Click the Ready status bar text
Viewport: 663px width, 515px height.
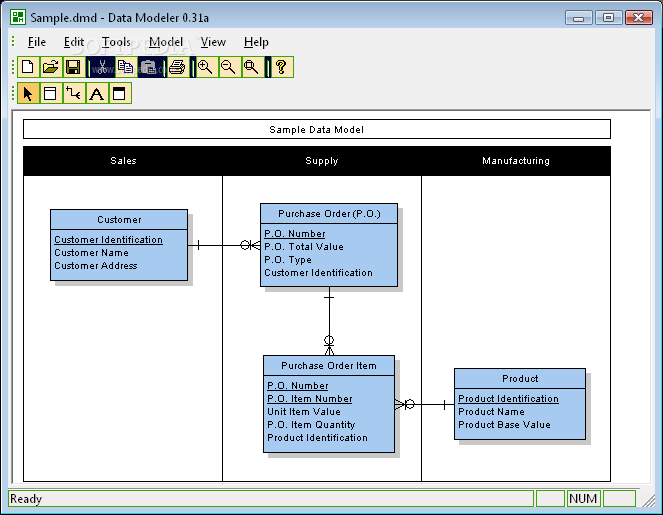coord(26,499)
